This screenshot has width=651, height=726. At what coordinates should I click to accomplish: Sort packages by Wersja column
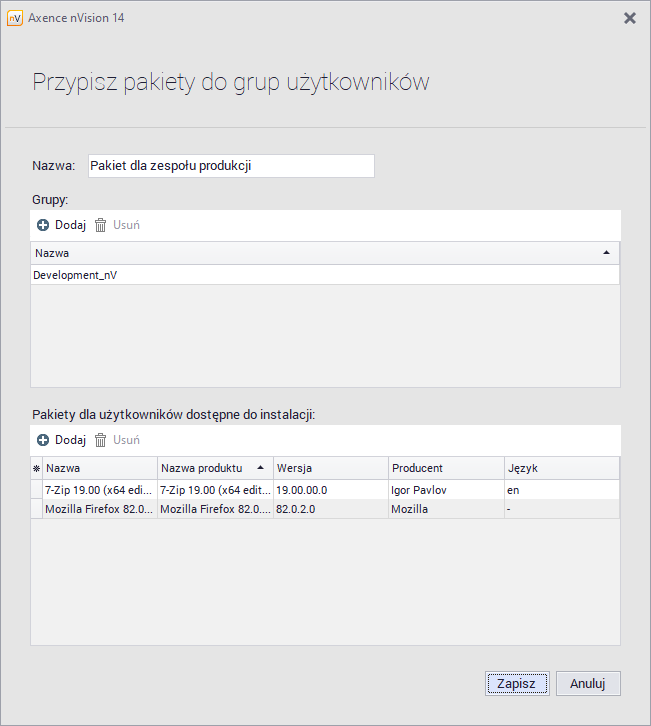click(330, 468)
